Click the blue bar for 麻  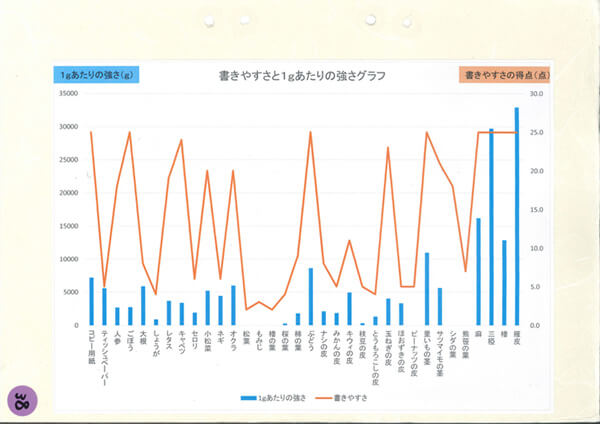tap(478, 271)
